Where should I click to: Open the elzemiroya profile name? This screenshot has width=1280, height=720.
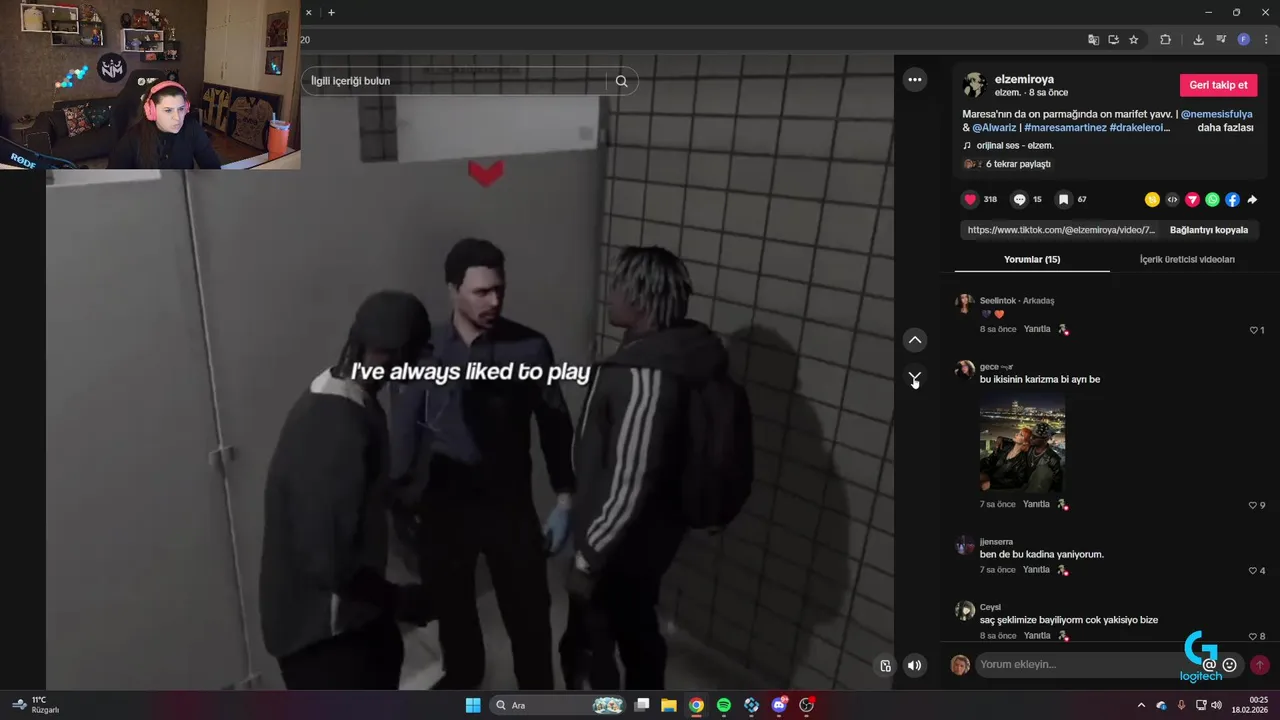click(1024, 79)
